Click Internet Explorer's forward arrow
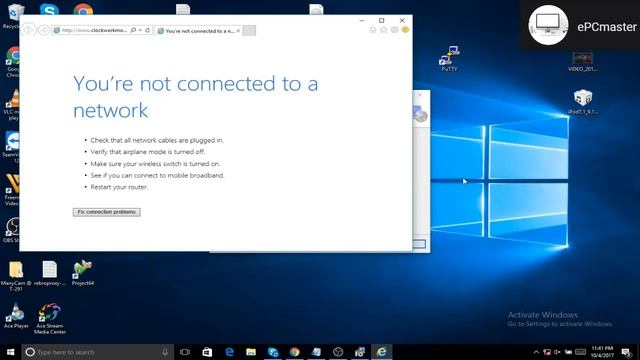 pyautogui.click(x=44, y=30)
